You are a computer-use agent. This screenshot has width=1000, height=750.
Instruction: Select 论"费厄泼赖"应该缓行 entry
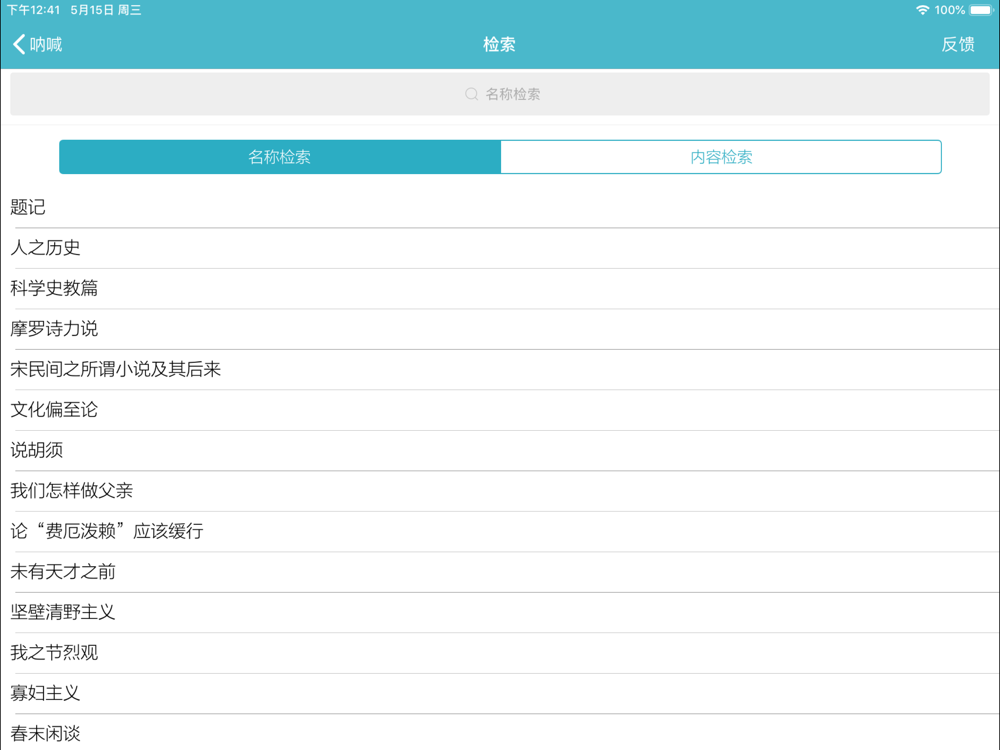[x=500, y=531]
